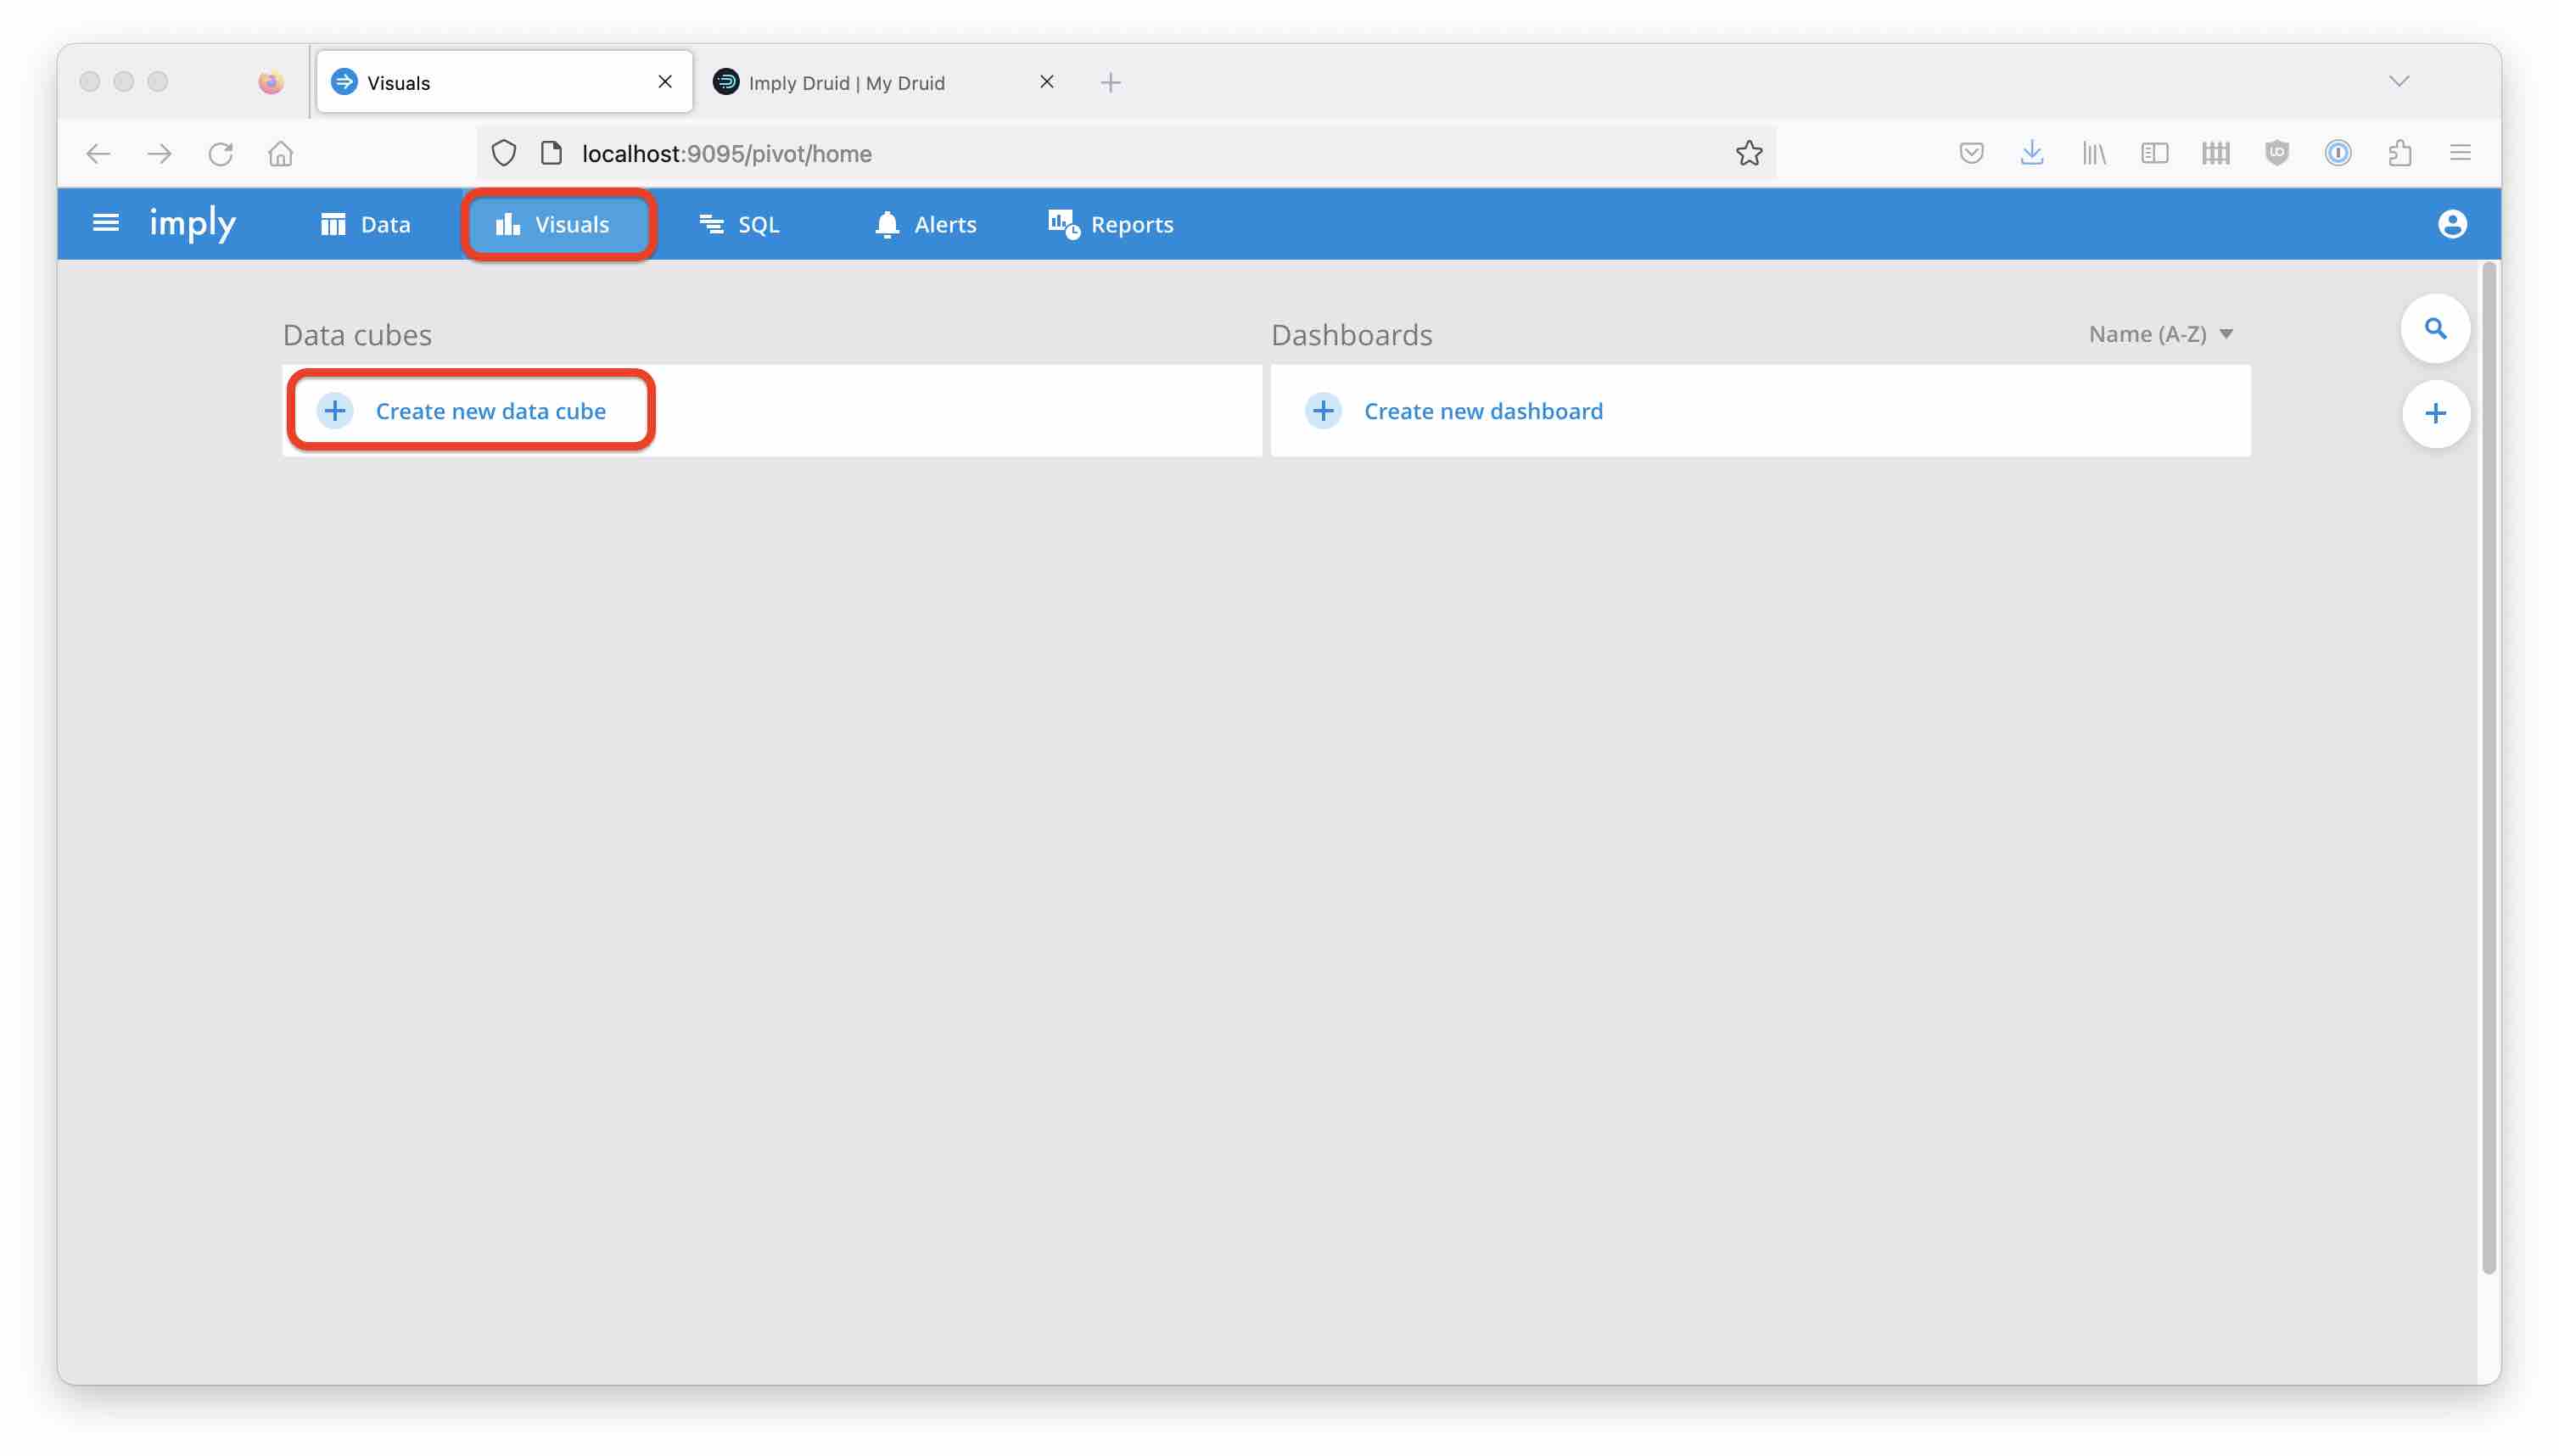Click the floating search magnifier icon
Image resolution: width=2559 pixels, height=1456 pixels.
2436,328
